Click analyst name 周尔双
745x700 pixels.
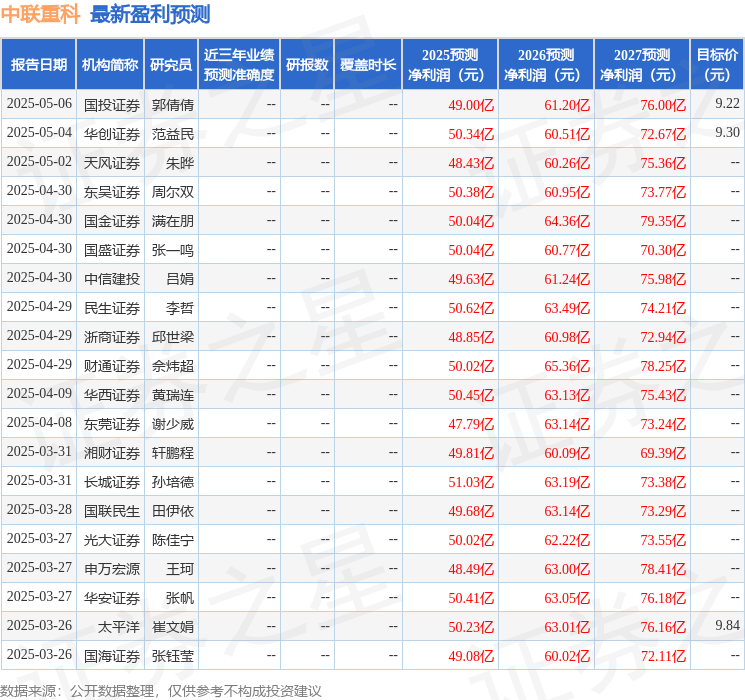pos(172,192)
